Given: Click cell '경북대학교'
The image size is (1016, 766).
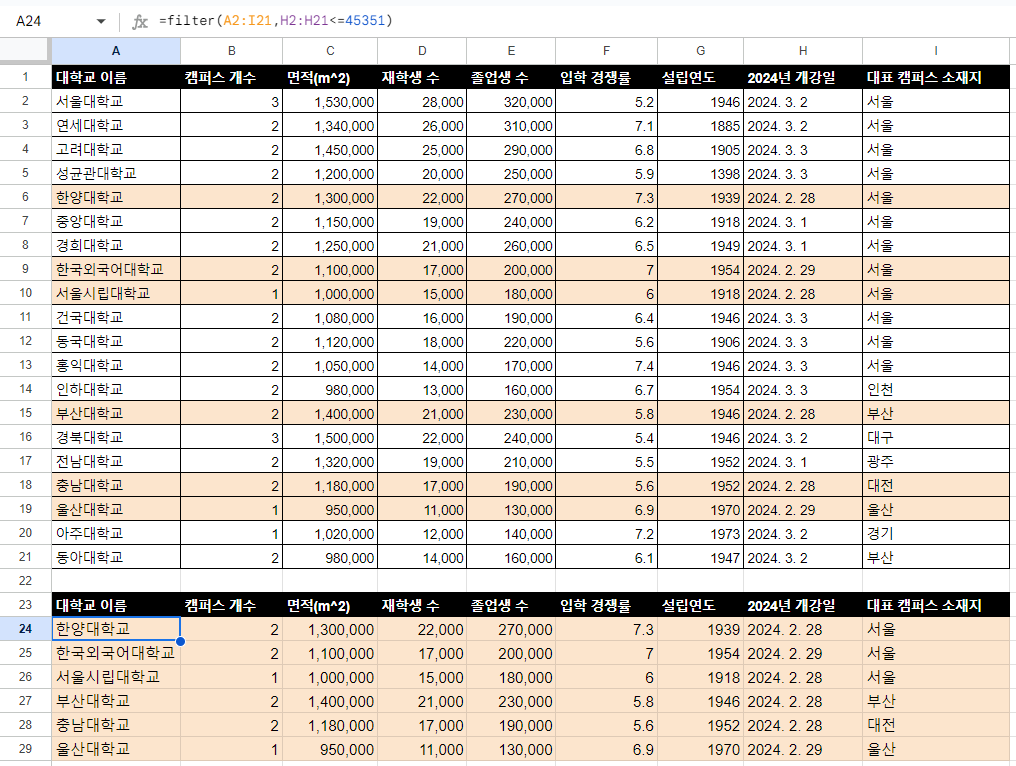Looking at the screenshot, I should [x=116, y=437].
